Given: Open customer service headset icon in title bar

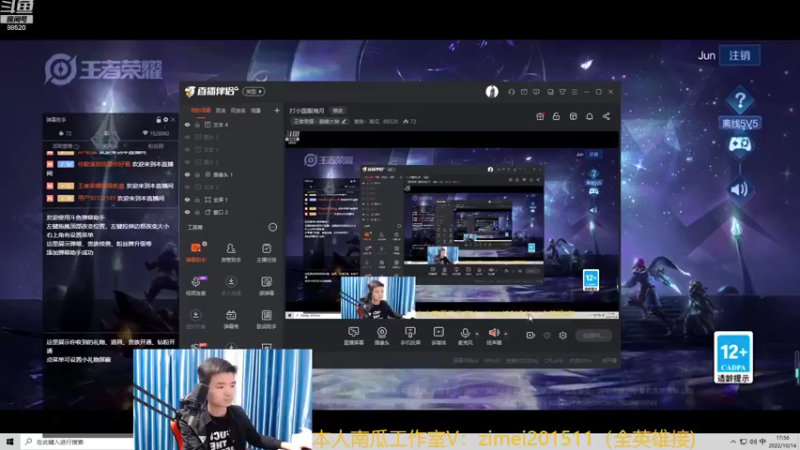Looking at the screenshot, I should (x=511, y=92).
